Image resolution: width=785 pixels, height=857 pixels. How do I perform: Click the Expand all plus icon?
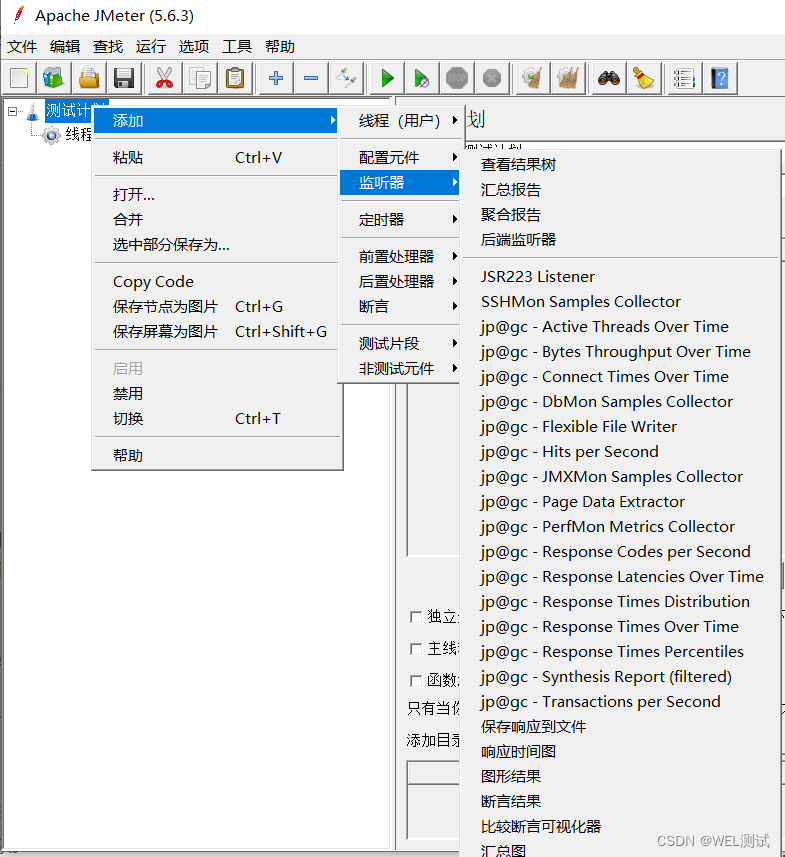(276, 78)
